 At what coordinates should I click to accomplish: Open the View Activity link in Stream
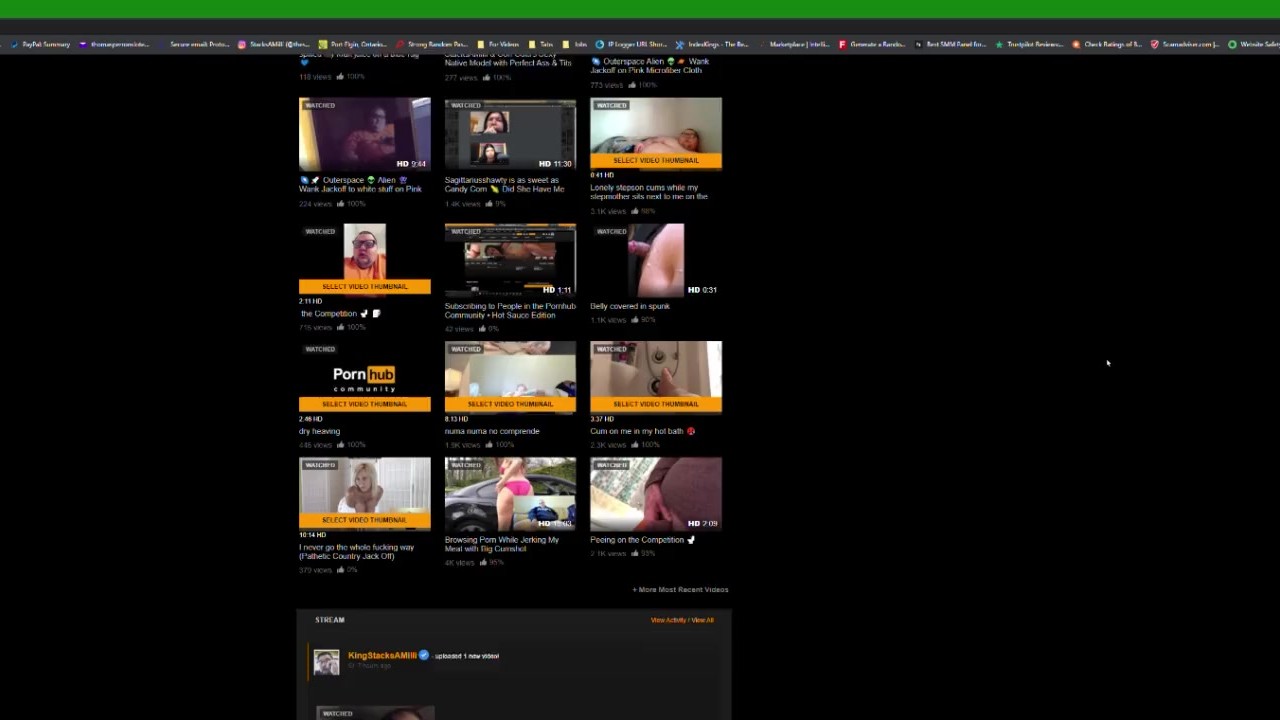[x=668, y=620]
